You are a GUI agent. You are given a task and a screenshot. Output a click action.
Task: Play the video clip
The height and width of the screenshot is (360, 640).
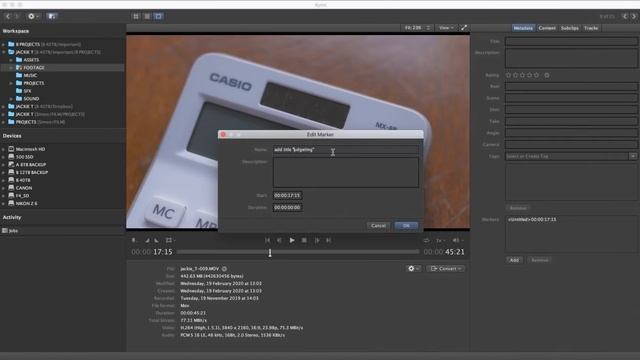click(x=292, y=240)
